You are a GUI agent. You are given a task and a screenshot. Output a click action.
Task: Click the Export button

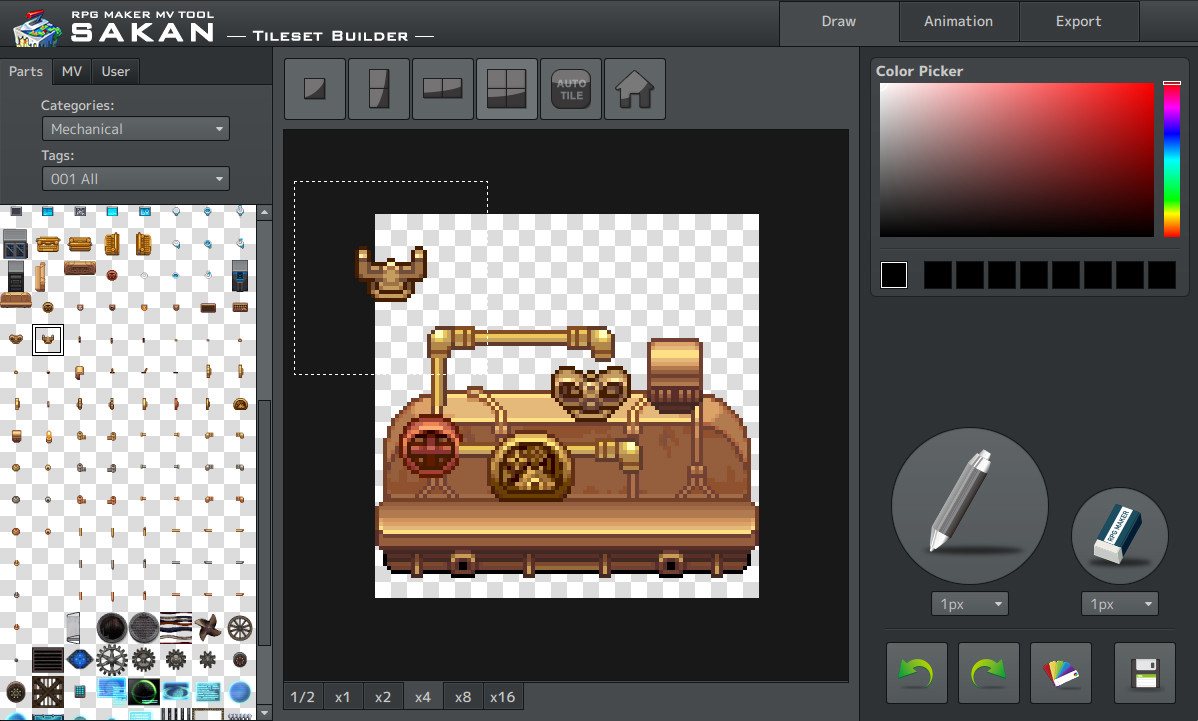[x=1078, y=21]
